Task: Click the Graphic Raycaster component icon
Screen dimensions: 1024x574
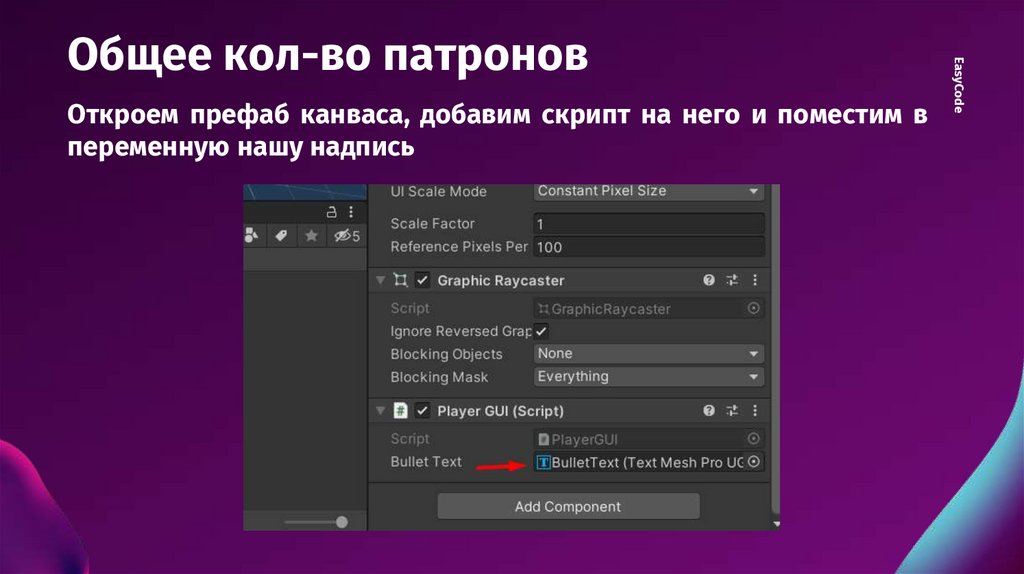Action: coord(400,280)
